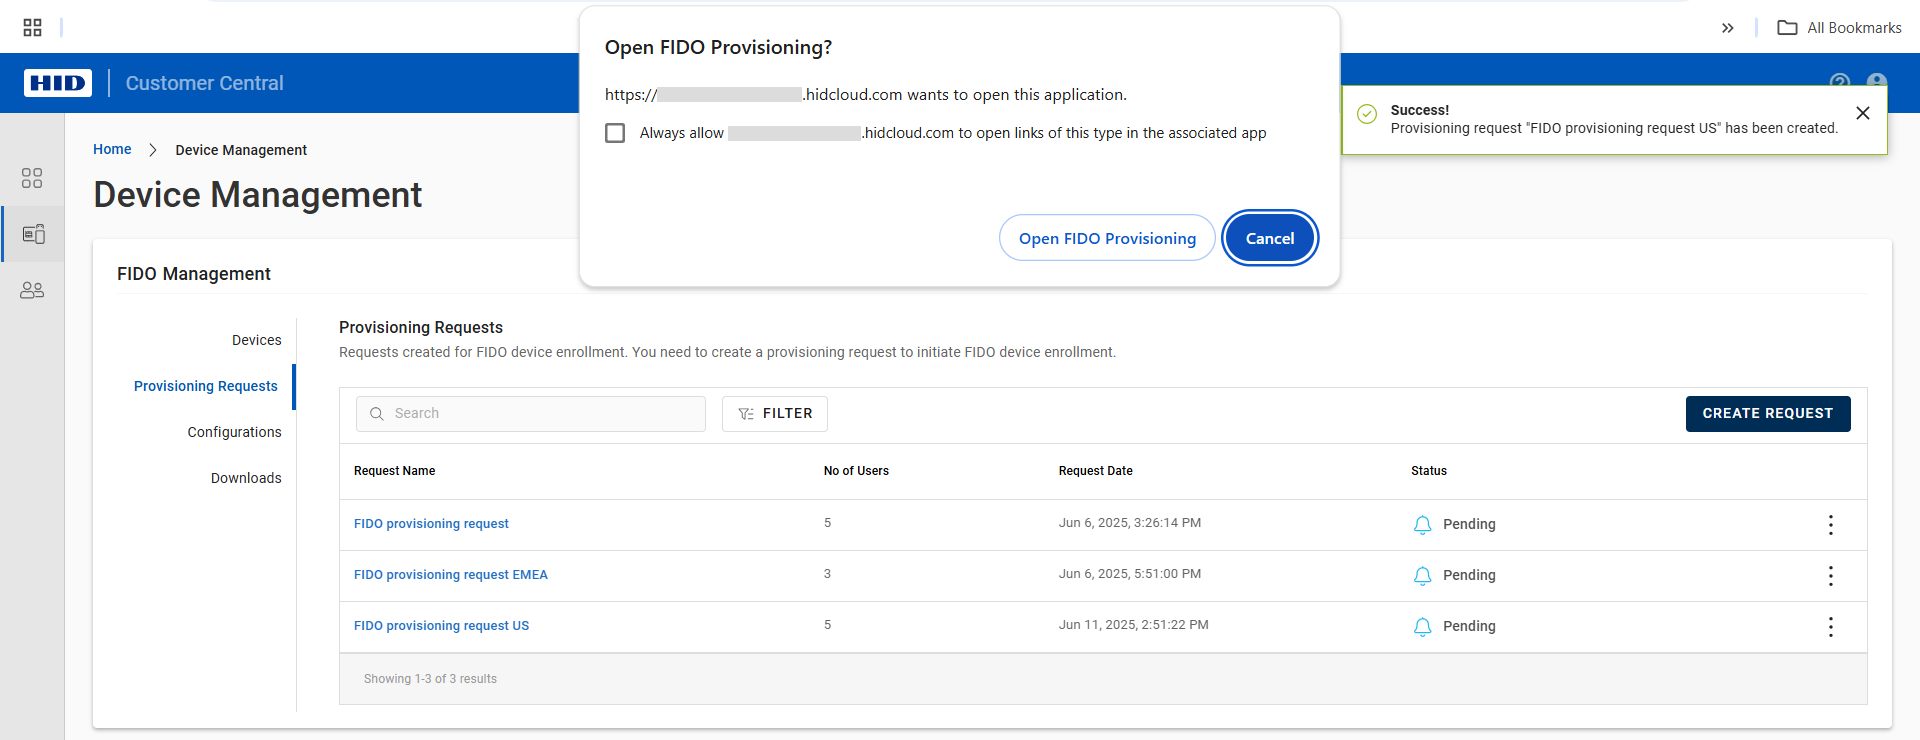Open the users icon in left sidebar
The image size is (1920, 740).
click(x=32, y=290)
